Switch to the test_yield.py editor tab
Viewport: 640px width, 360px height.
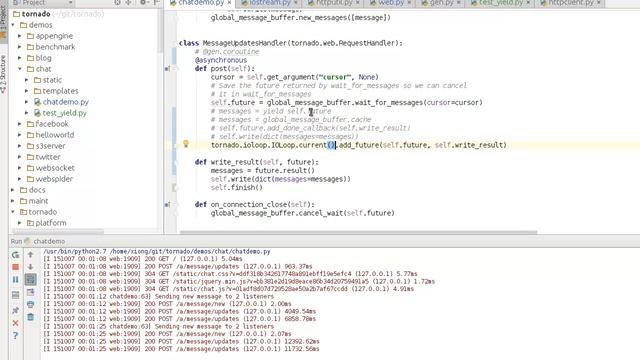(500, 3)
